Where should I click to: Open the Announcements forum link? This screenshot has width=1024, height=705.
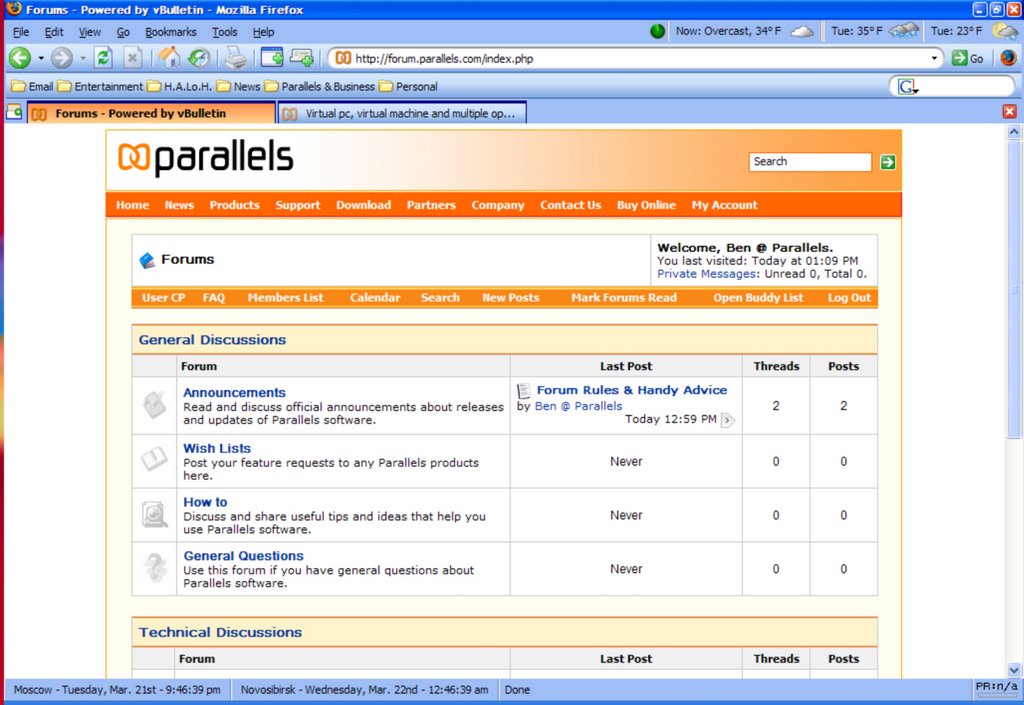click(234, 392)
